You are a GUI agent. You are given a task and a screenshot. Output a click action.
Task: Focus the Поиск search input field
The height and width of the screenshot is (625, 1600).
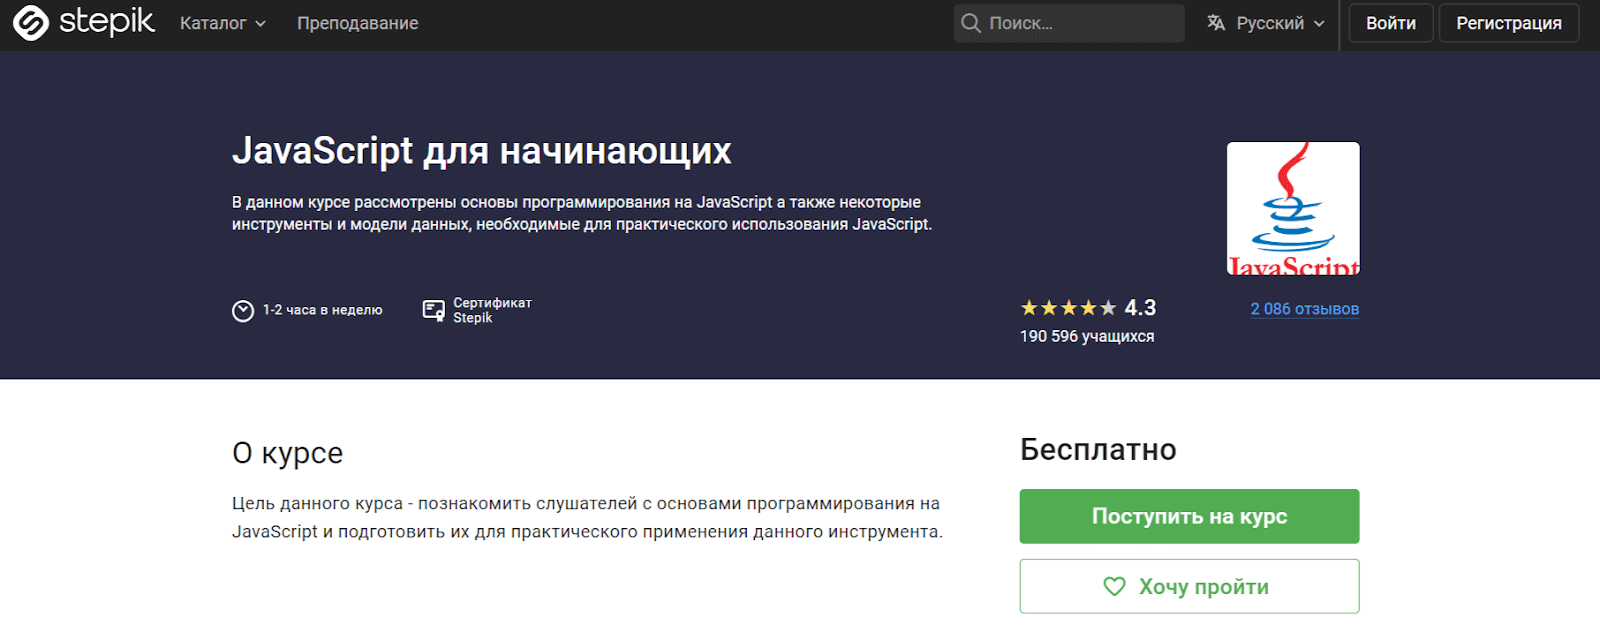click(x=1080, y=23)
